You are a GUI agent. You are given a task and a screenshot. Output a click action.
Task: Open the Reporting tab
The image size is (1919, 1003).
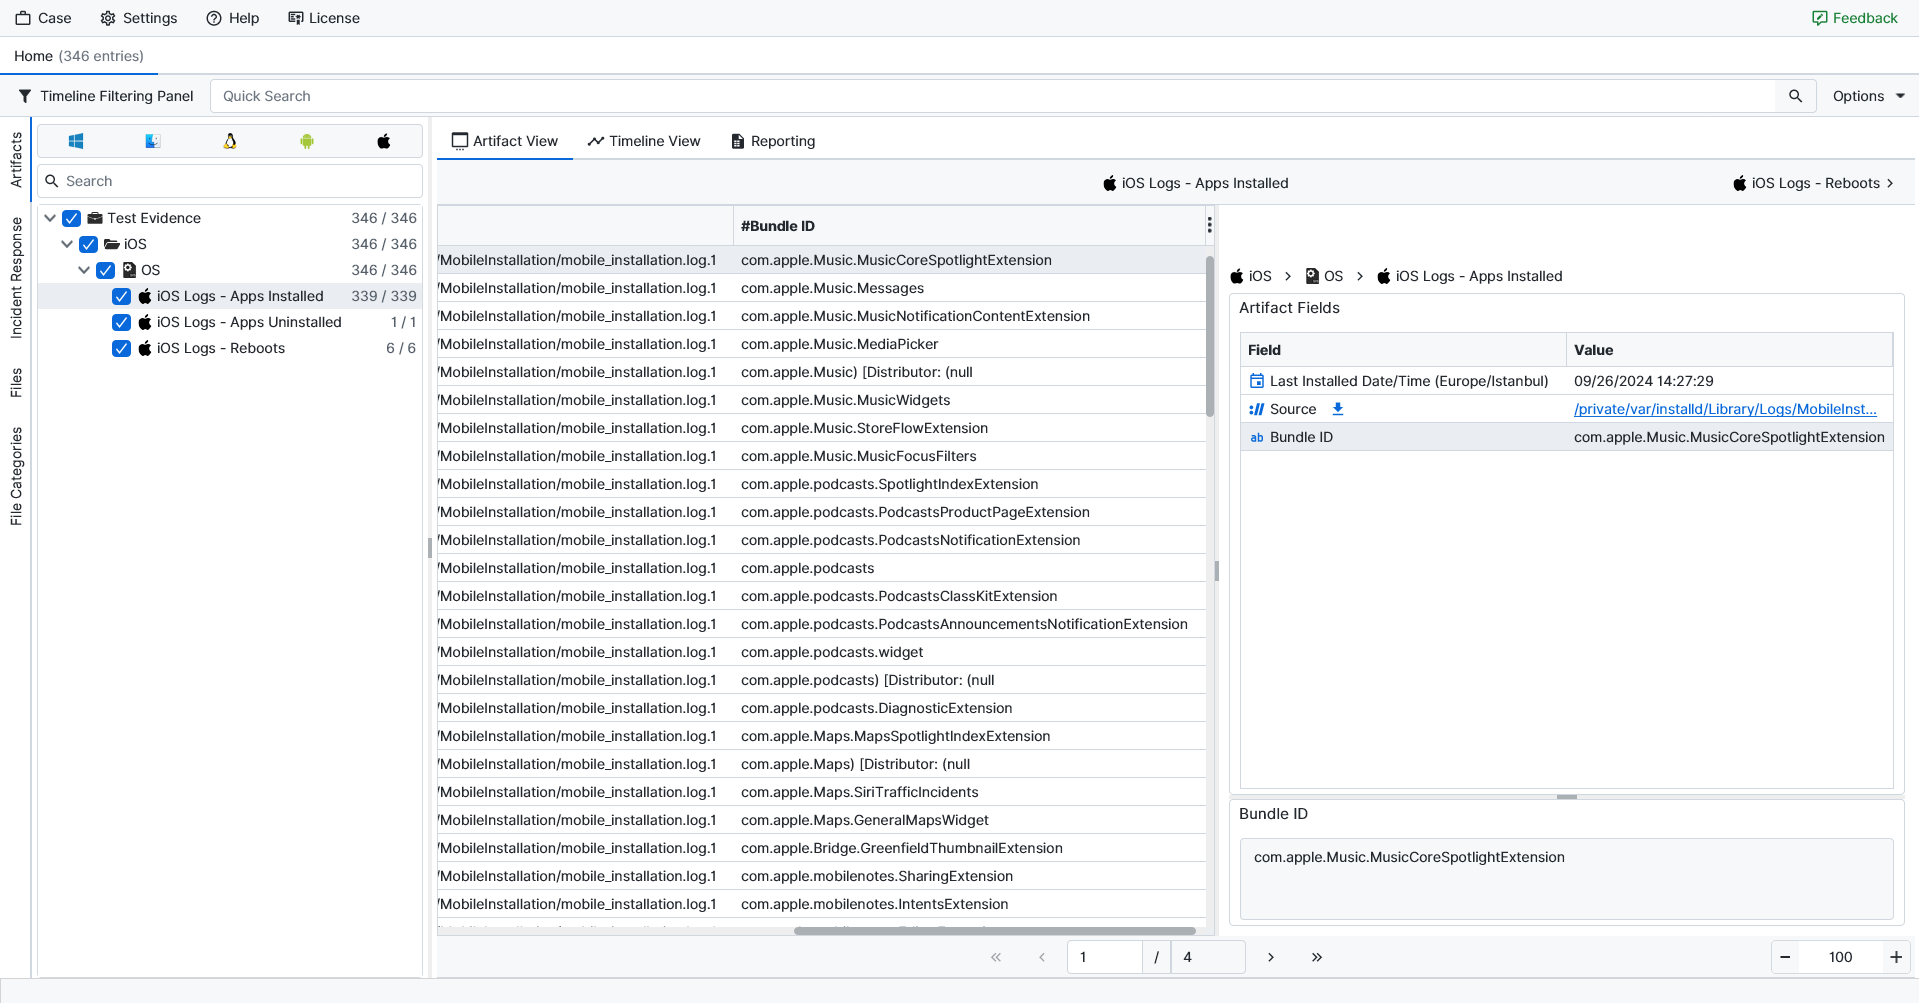pyautogui.click(x=773, y=141)
